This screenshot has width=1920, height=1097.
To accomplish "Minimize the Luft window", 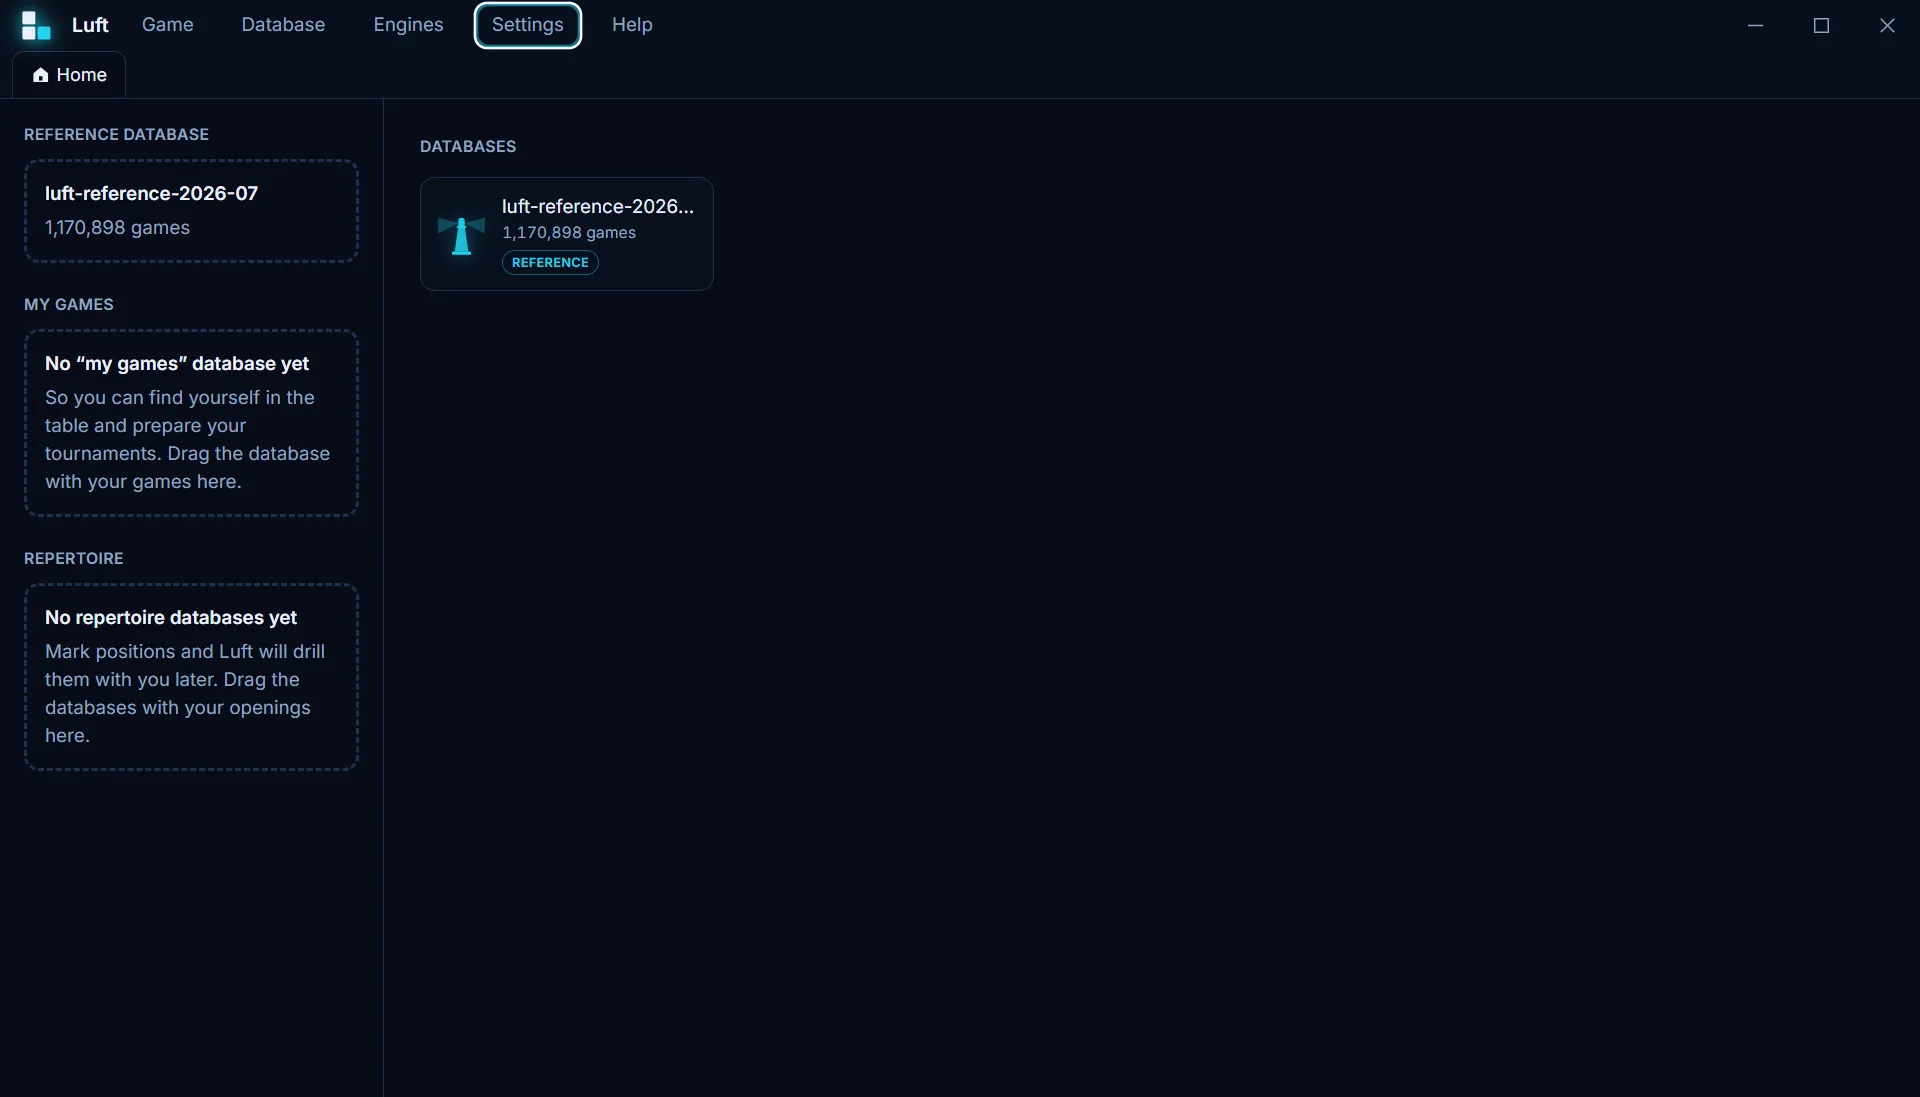I will [1755, 25].
